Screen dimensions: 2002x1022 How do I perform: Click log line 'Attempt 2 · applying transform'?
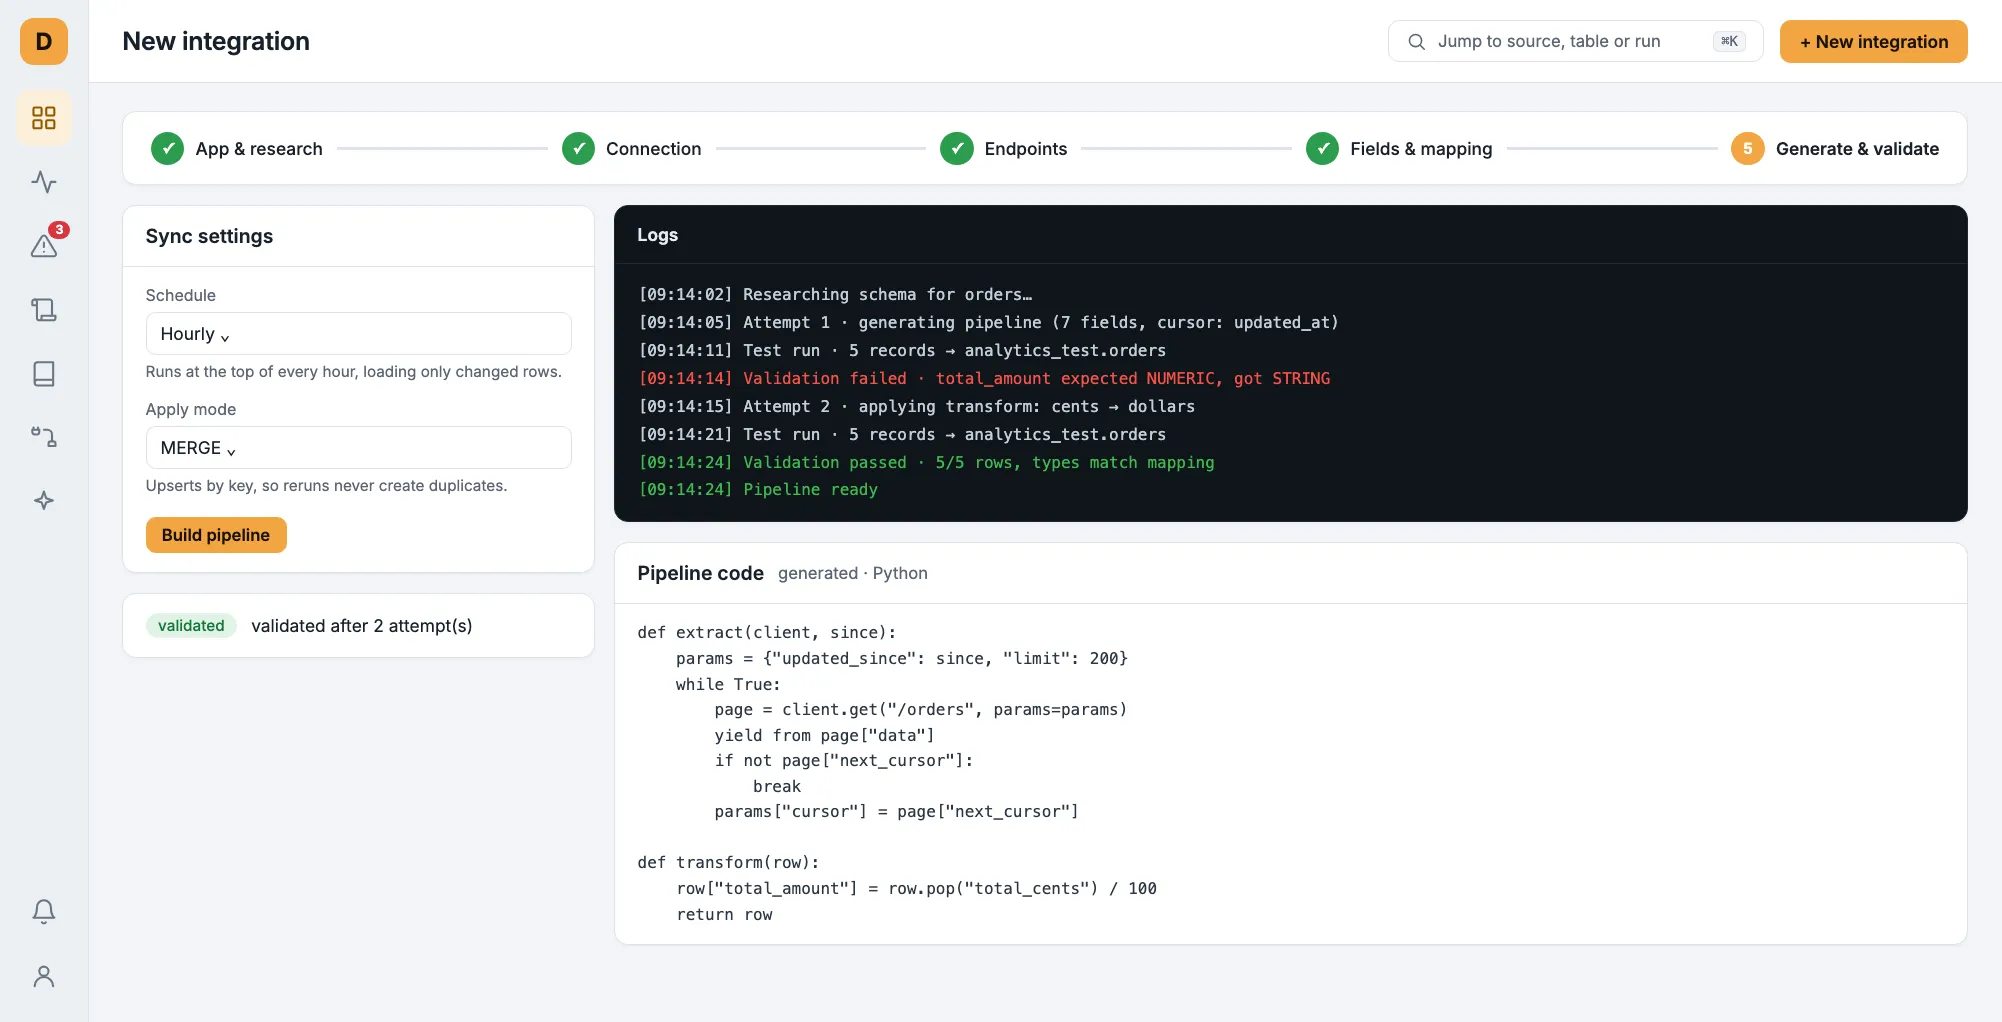917,406
